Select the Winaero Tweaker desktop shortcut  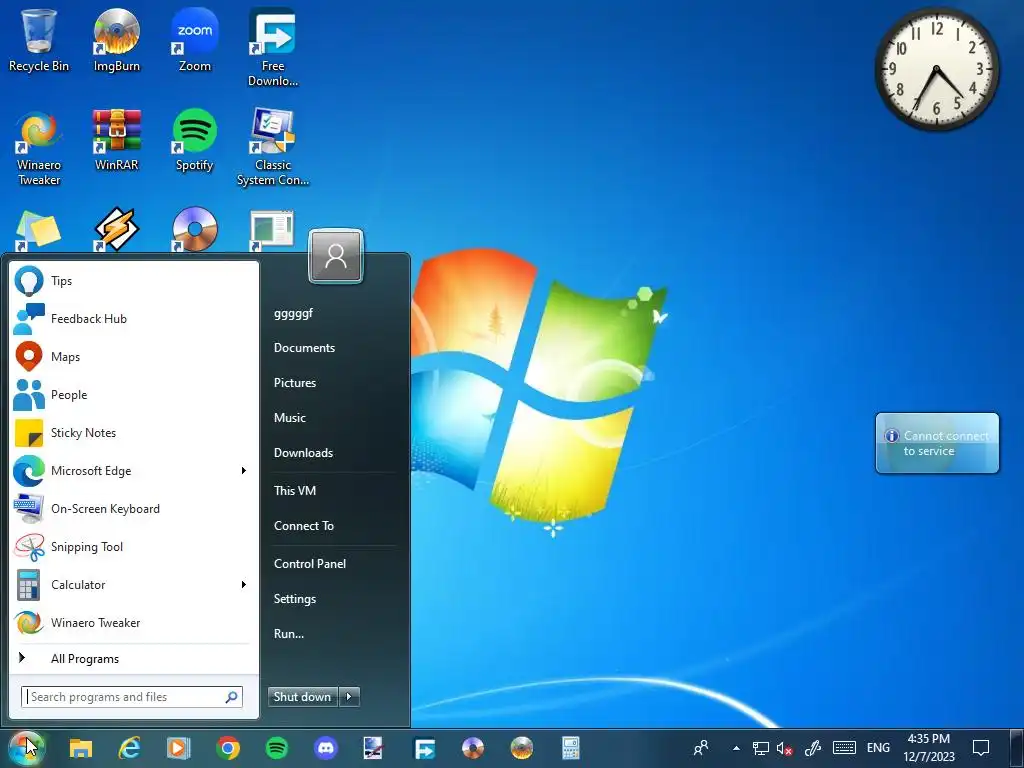(x=39, y=148)
